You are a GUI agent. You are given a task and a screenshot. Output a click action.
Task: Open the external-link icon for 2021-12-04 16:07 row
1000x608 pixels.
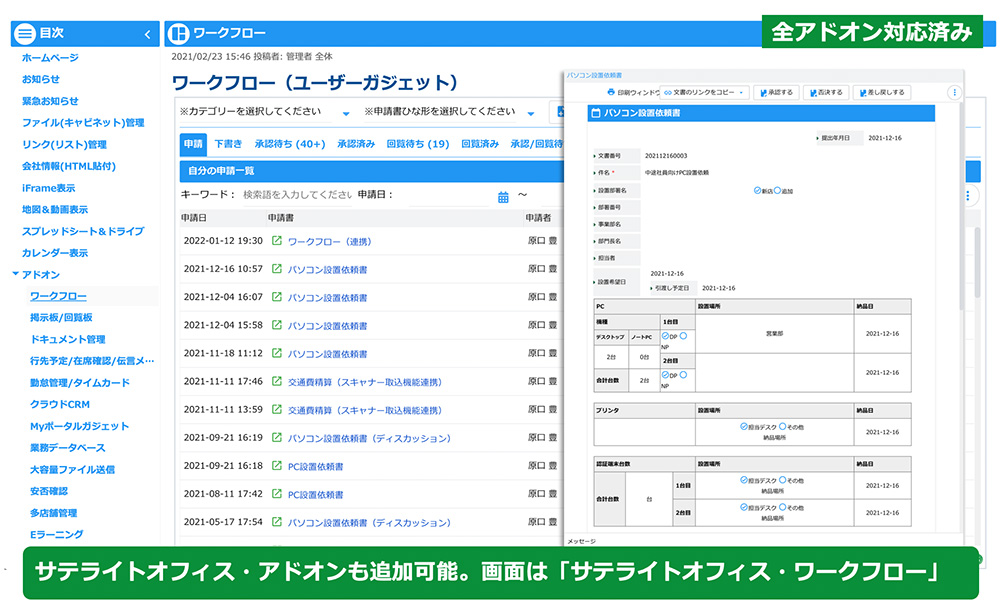[277, 297]
